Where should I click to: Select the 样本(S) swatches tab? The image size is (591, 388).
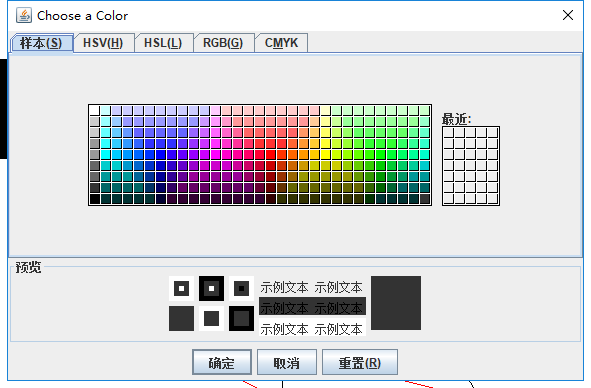(42, 43)
